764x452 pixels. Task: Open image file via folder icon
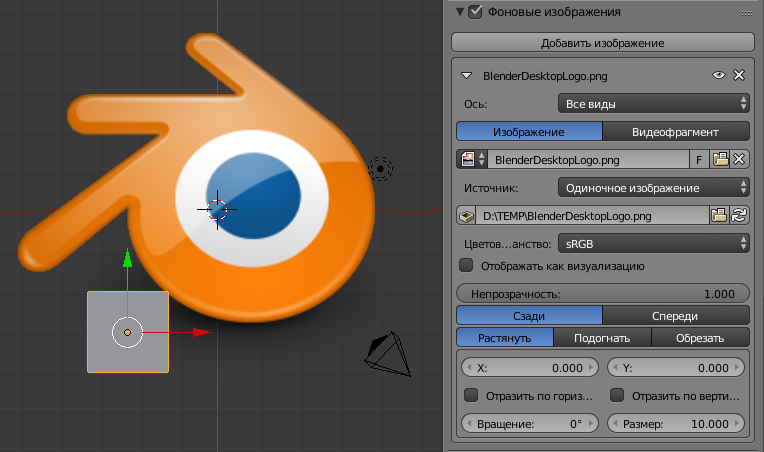coord(720,159)
